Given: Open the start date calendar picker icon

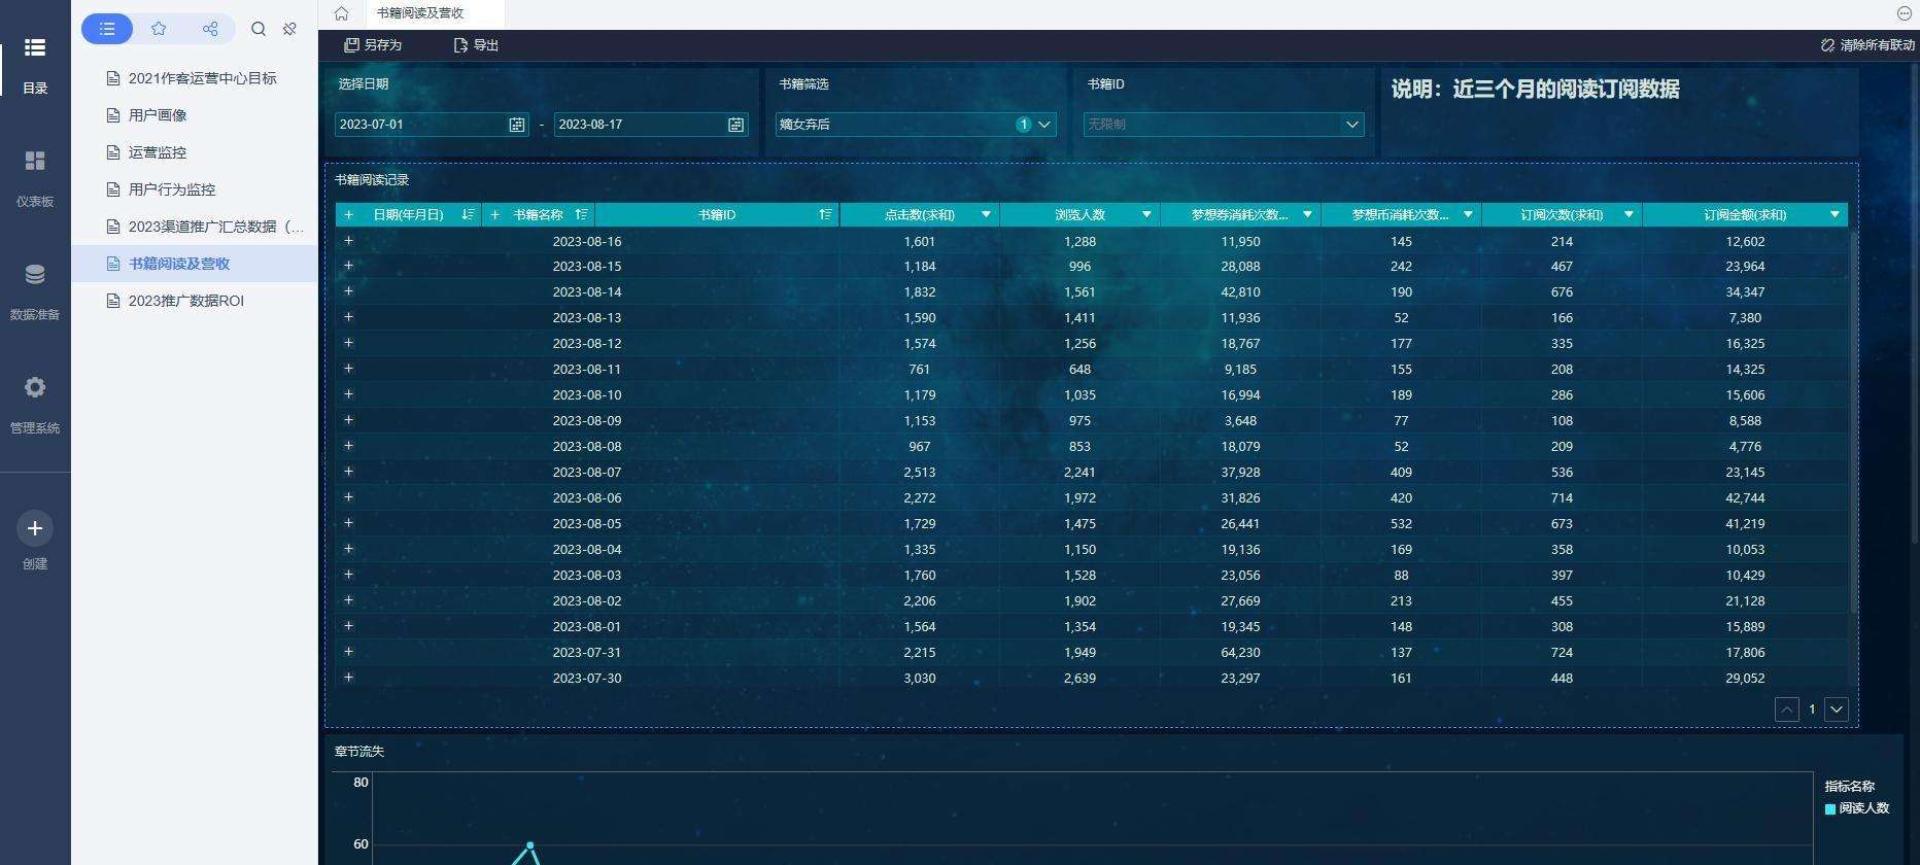Looking at the screenshot, I should [517, 125].
